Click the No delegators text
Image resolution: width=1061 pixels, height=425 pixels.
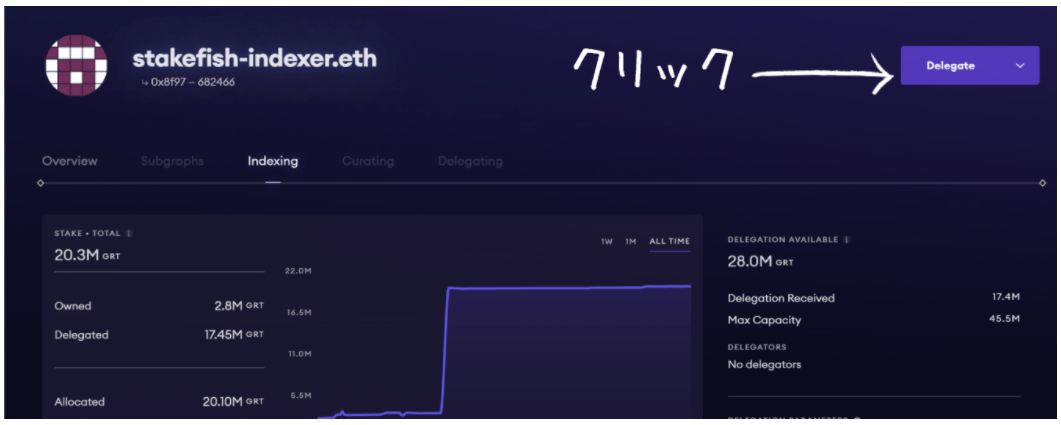pos(765,365)
